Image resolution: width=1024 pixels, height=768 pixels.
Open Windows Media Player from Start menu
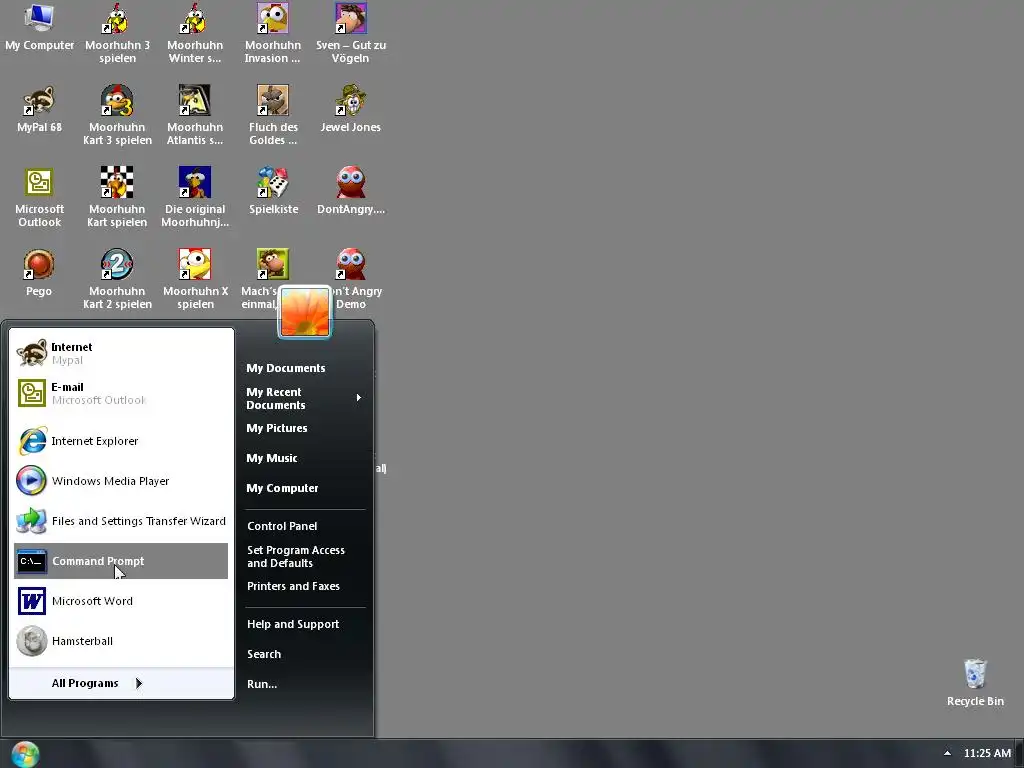click(x=121, y=481)
